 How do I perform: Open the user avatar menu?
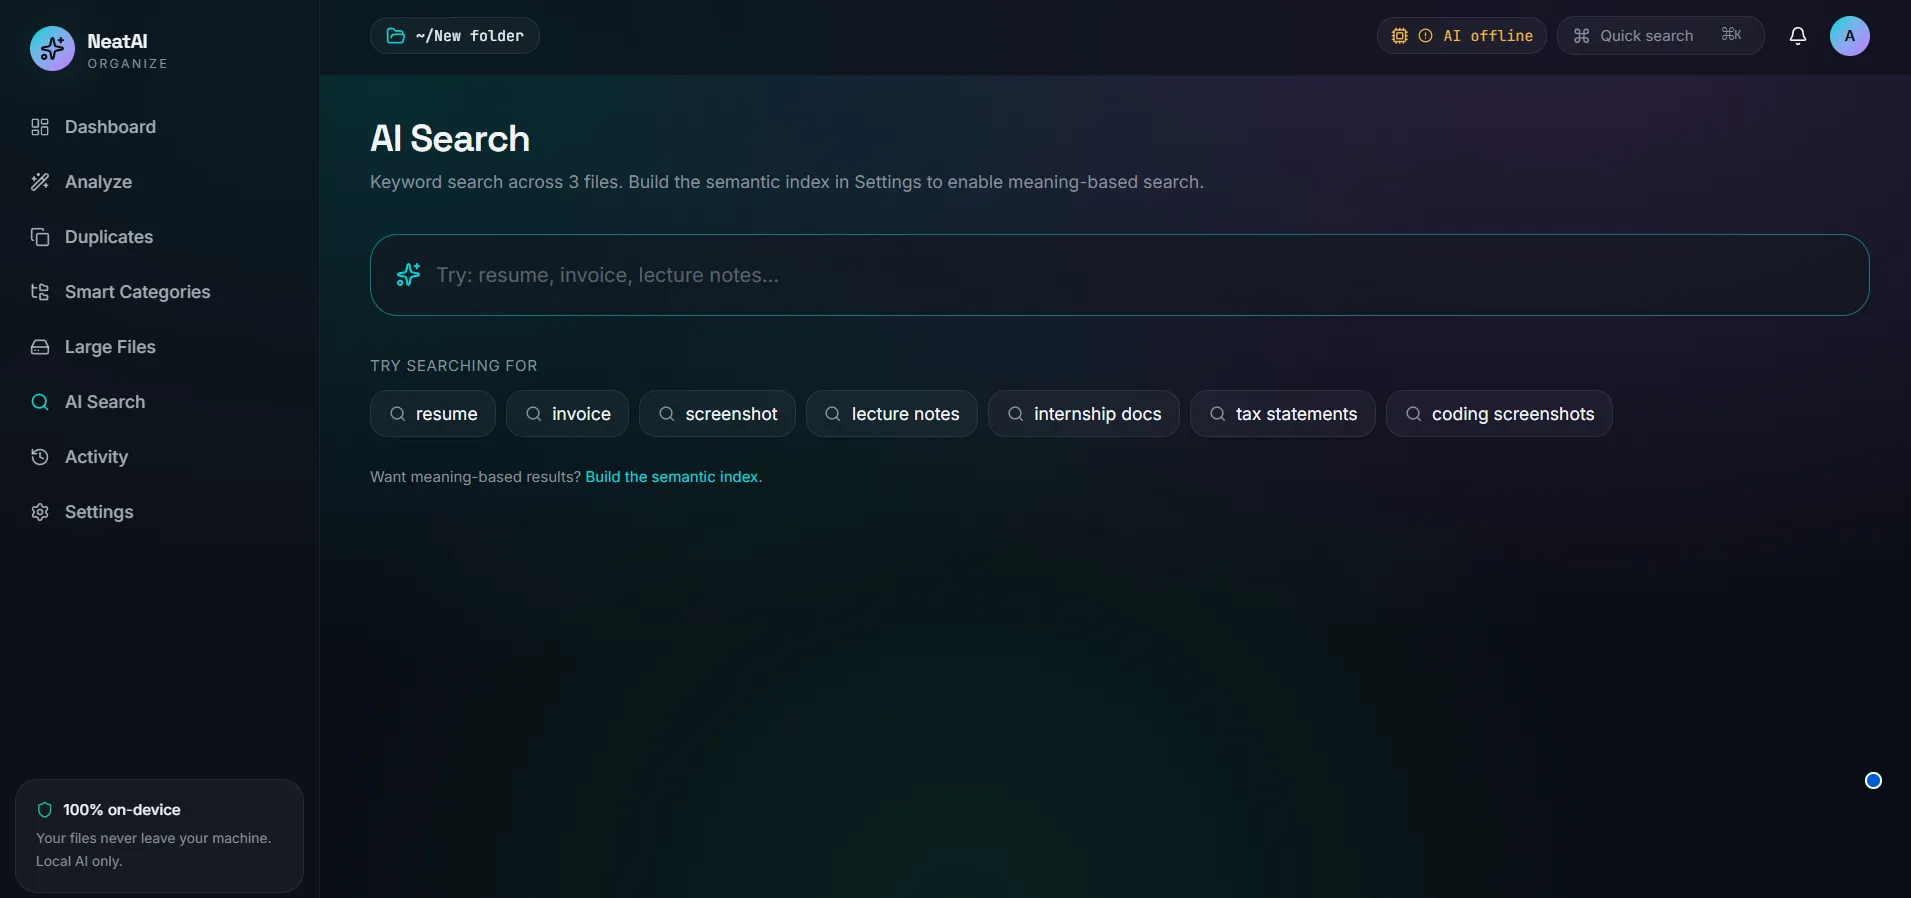(x=1850, y=36)
